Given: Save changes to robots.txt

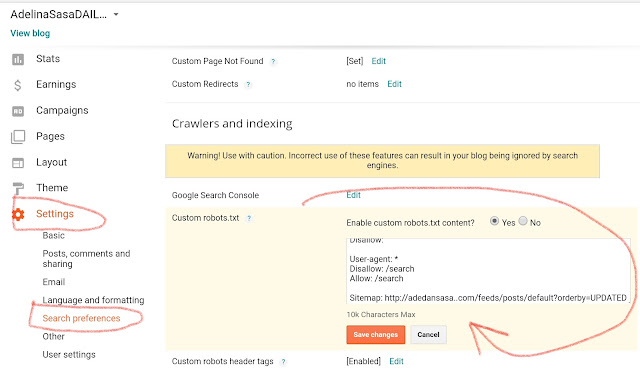Looking at the screenshot, I should [376, 335].
